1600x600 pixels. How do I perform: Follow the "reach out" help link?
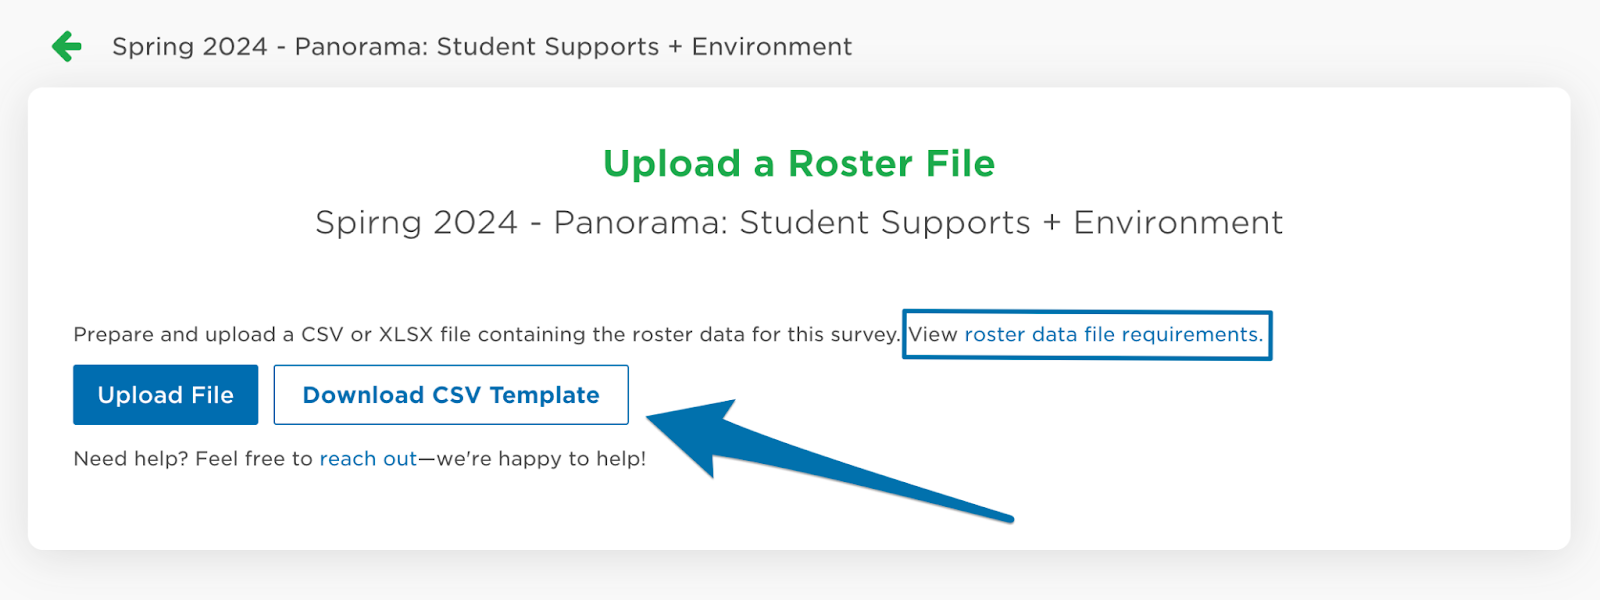tap(368, 459)
